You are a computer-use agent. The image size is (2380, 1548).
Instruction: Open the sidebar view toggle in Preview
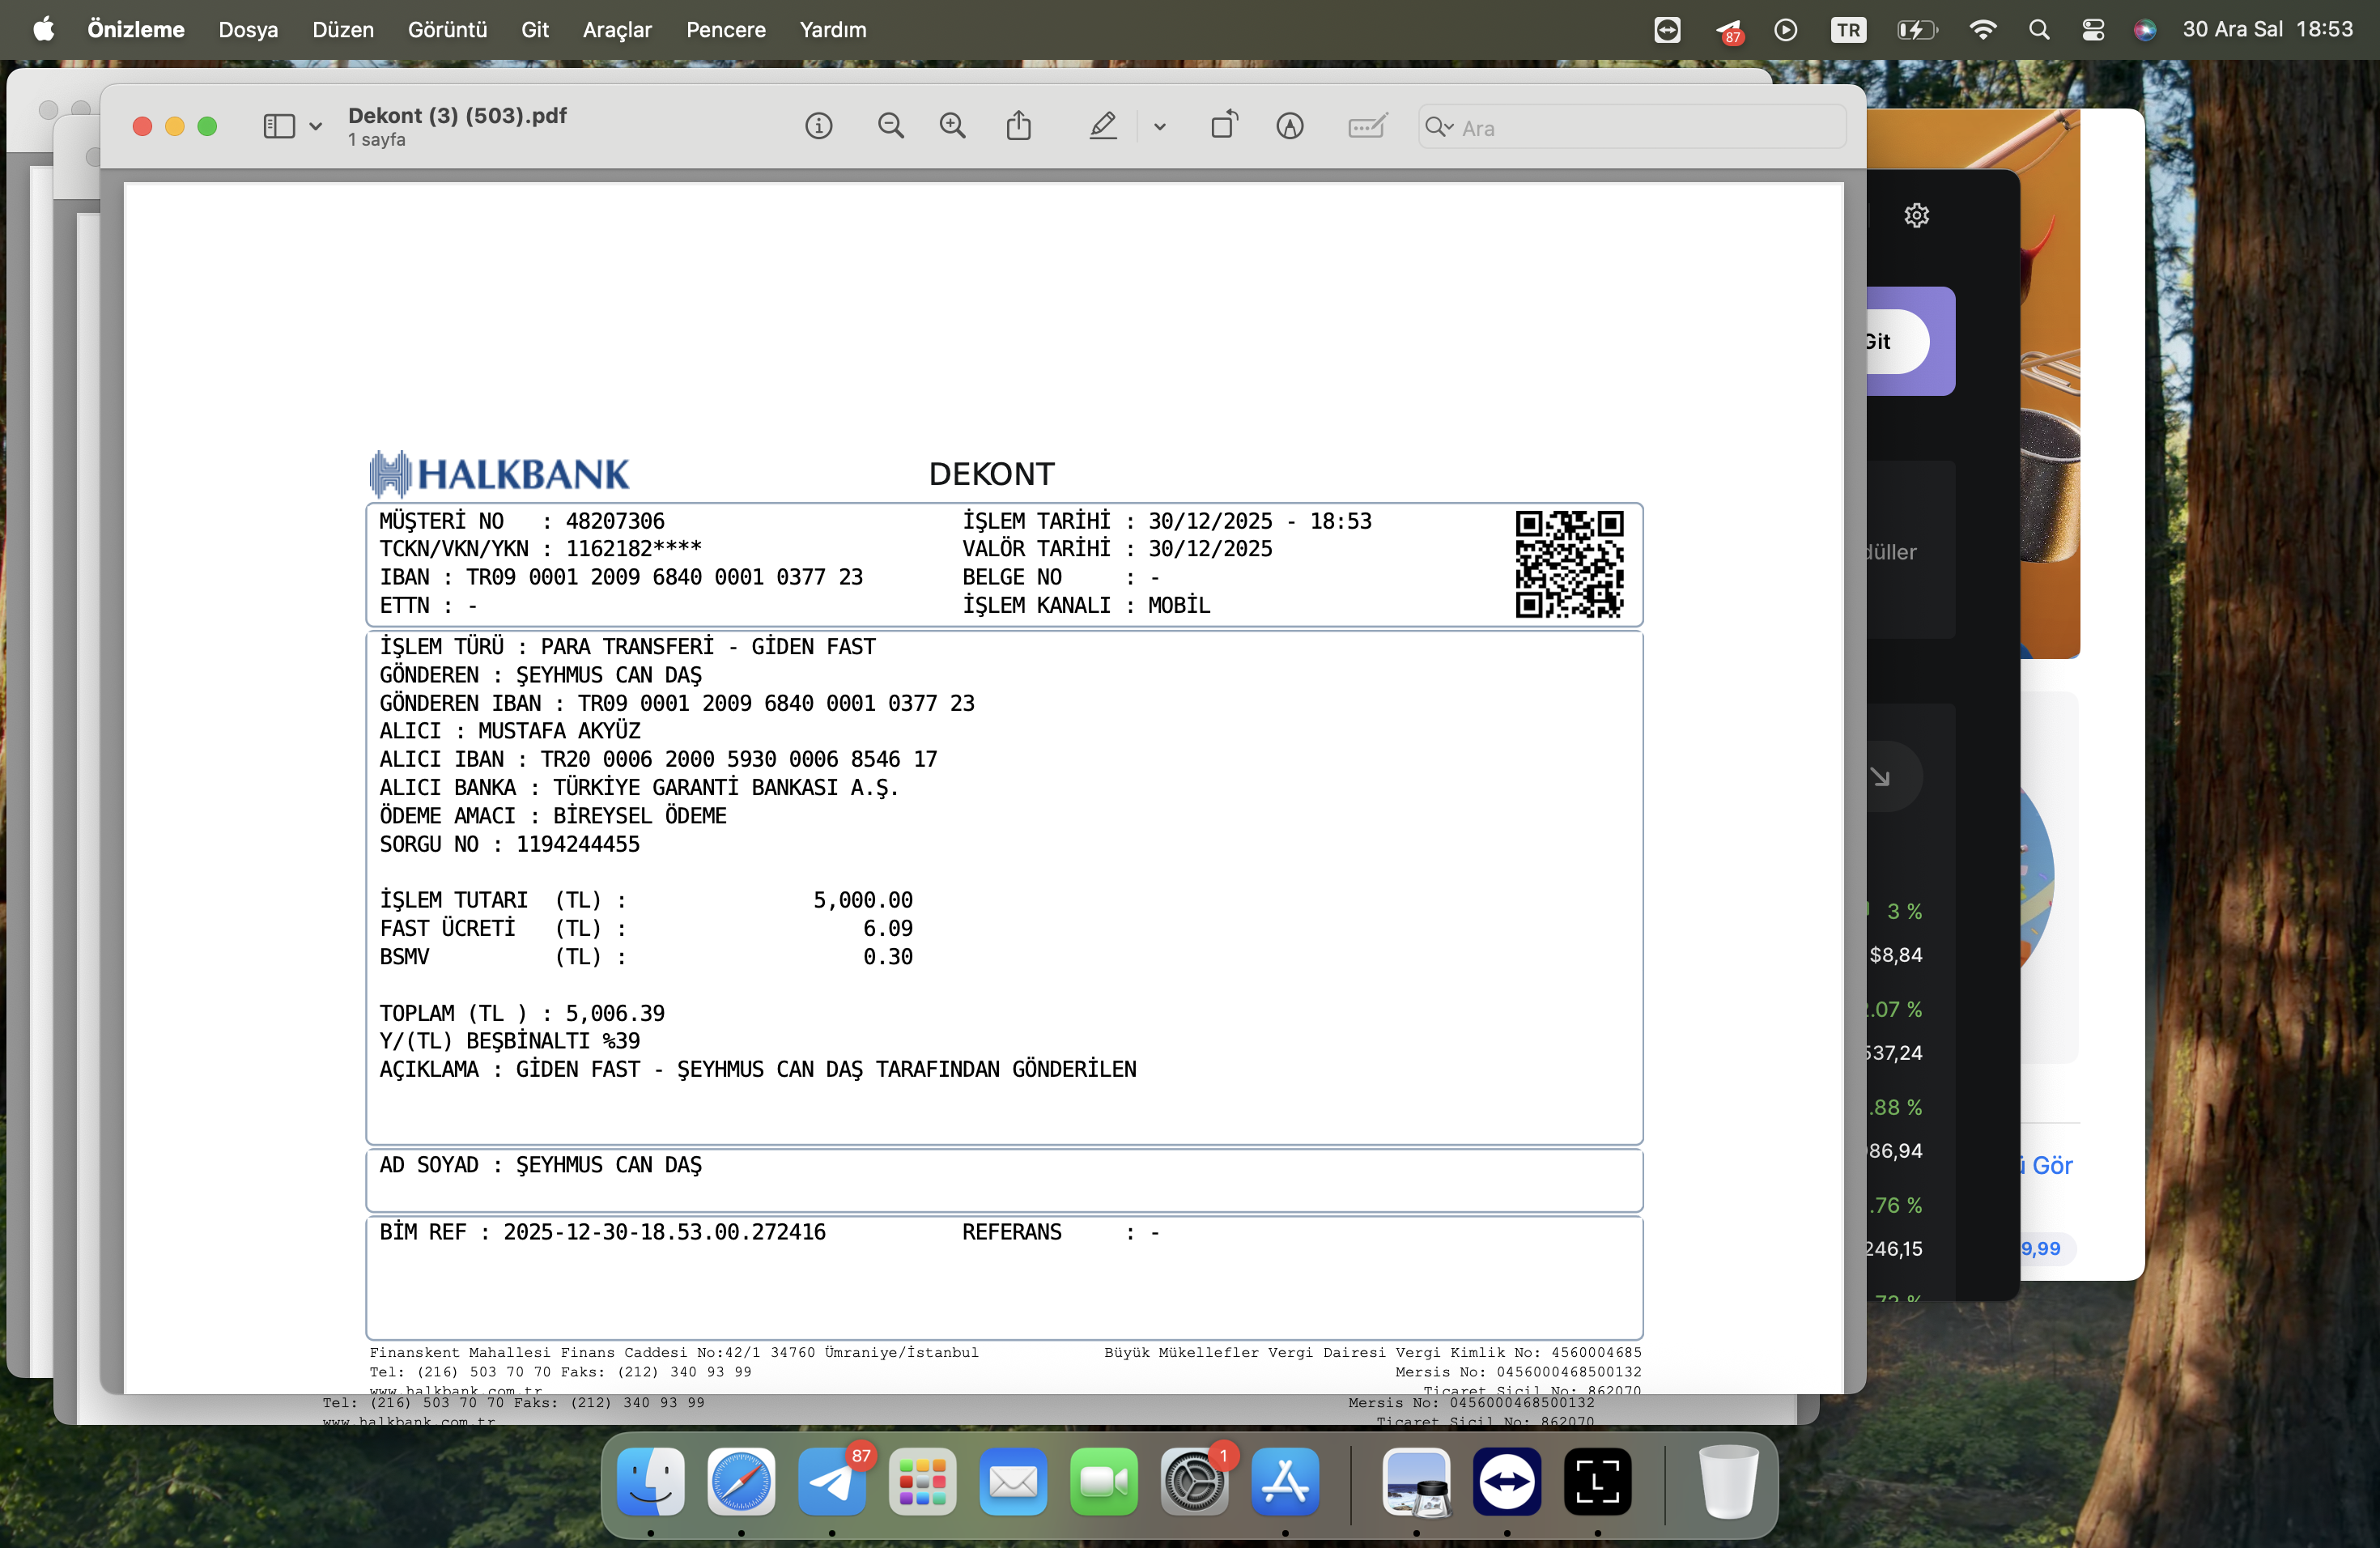279,126
